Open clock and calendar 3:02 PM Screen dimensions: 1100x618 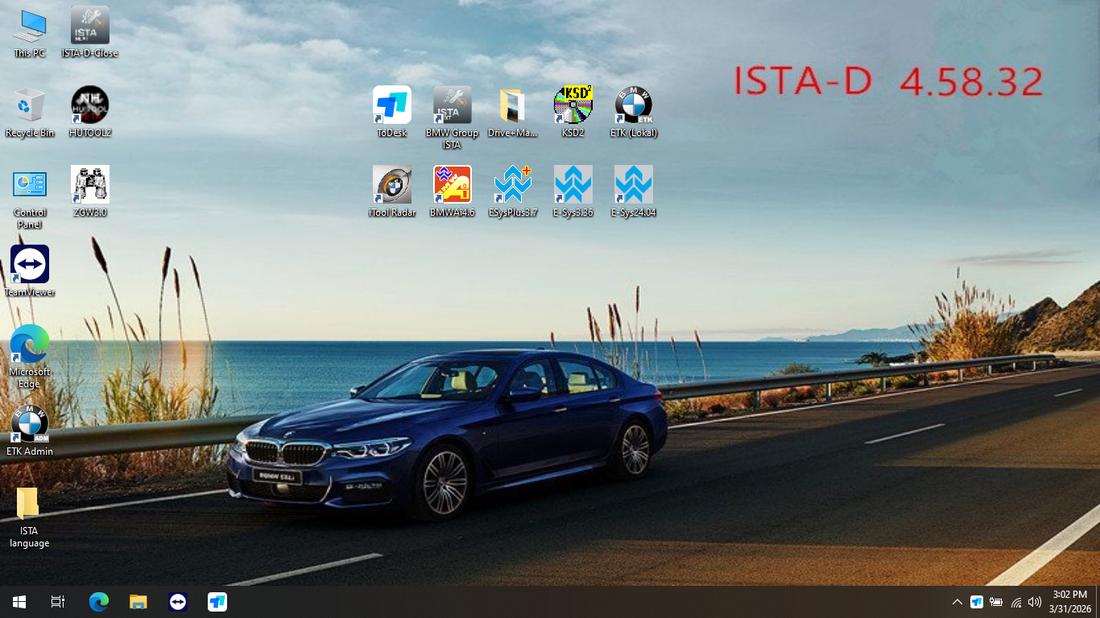[1070, 602]
